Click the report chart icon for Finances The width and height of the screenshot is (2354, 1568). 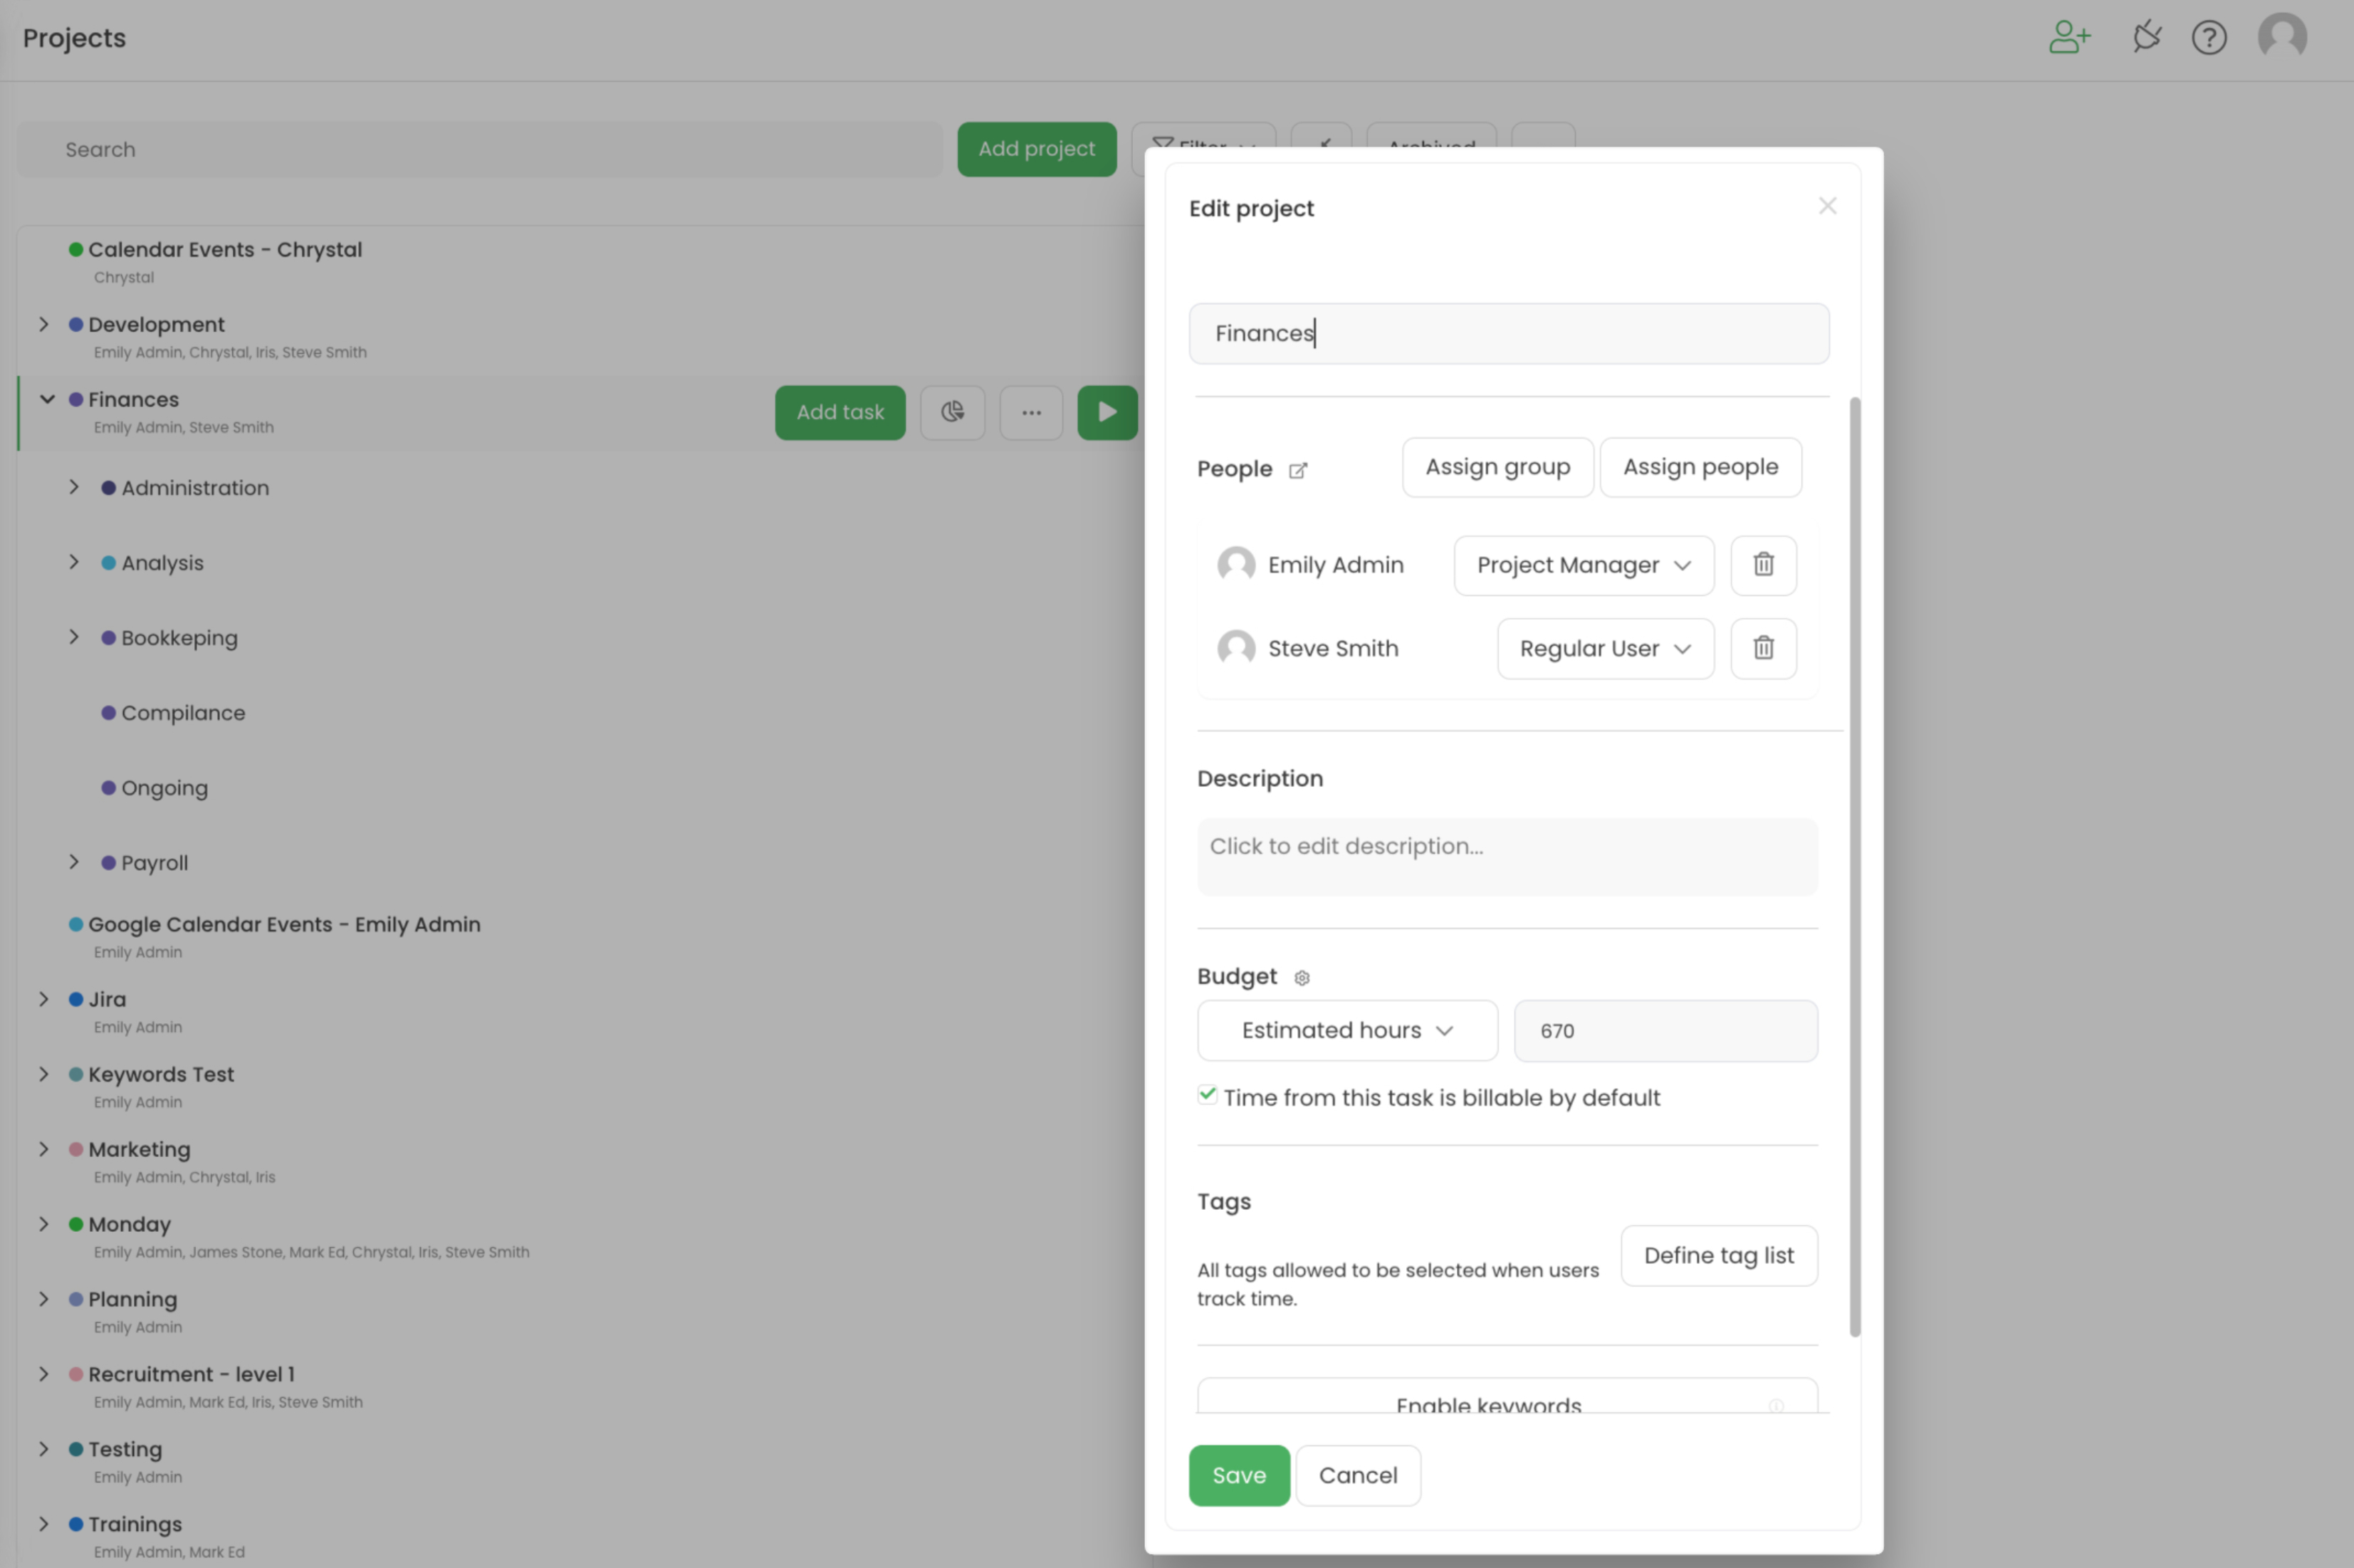(952, 412)
